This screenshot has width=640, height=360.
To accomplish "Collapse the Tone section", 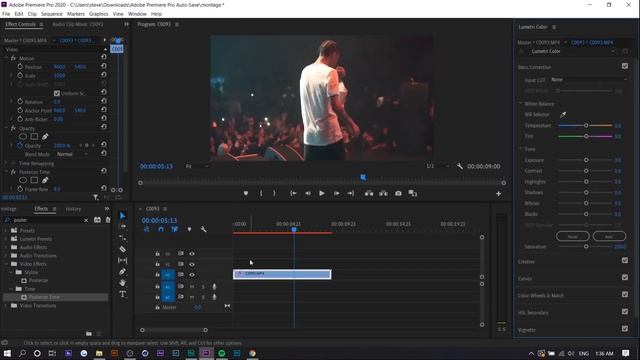I will point(521,149).
